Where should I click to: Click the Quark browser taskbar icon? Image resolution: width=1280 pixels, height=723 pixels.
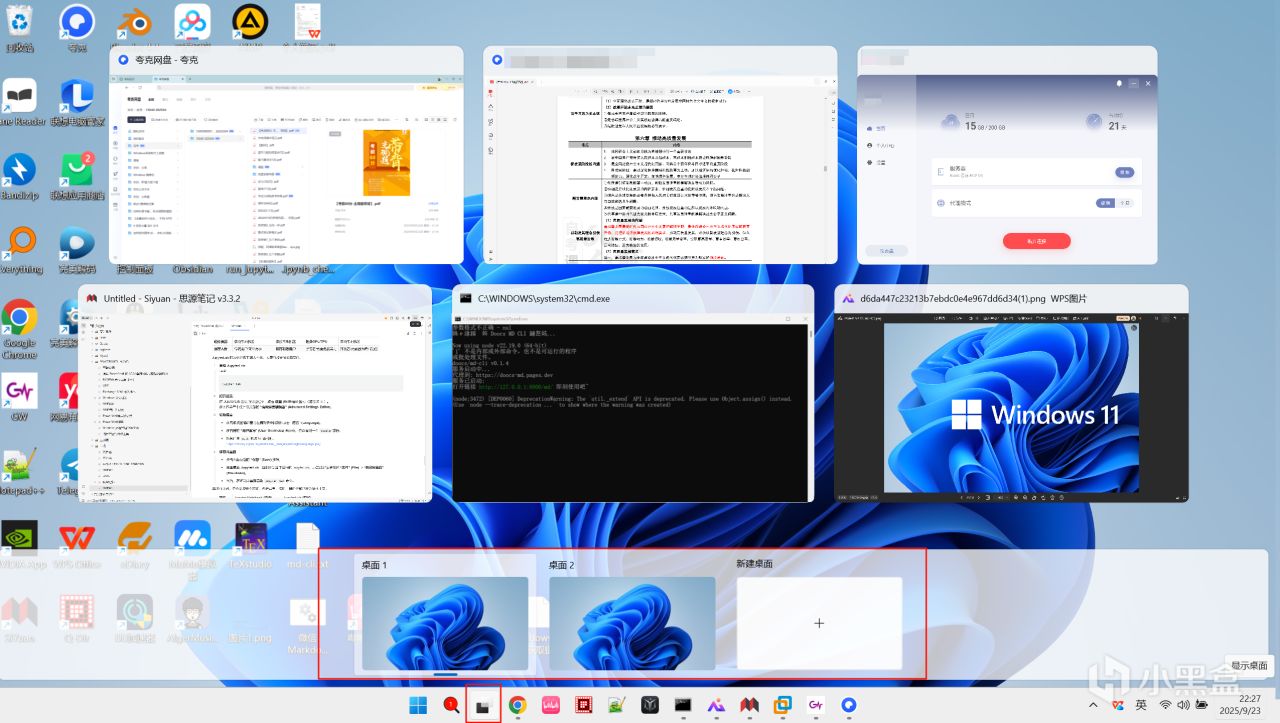[849, 705]
